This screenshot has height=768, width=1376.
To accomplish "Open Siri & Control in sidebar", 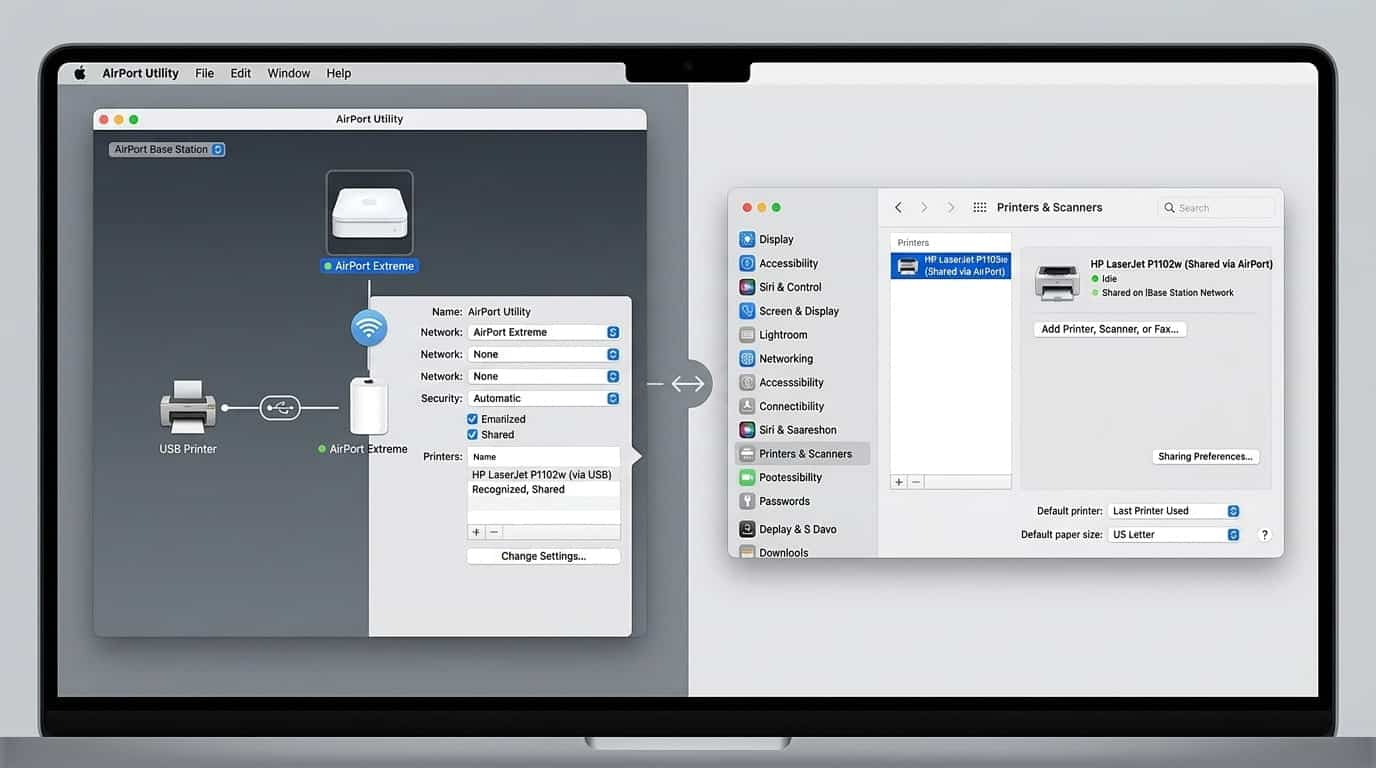I will click(x=803, y=287).
